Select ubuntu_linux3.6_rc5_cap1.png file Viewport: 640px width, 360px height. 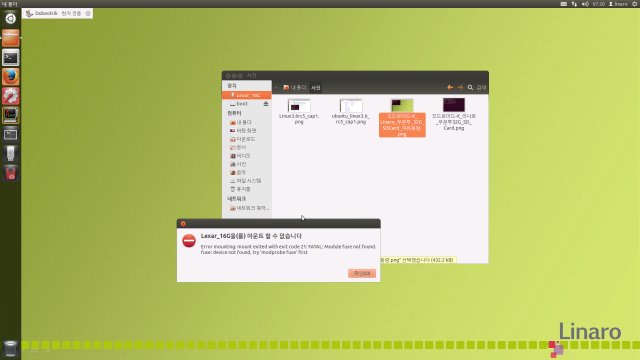pyautogui.click(x=351, y=111)
